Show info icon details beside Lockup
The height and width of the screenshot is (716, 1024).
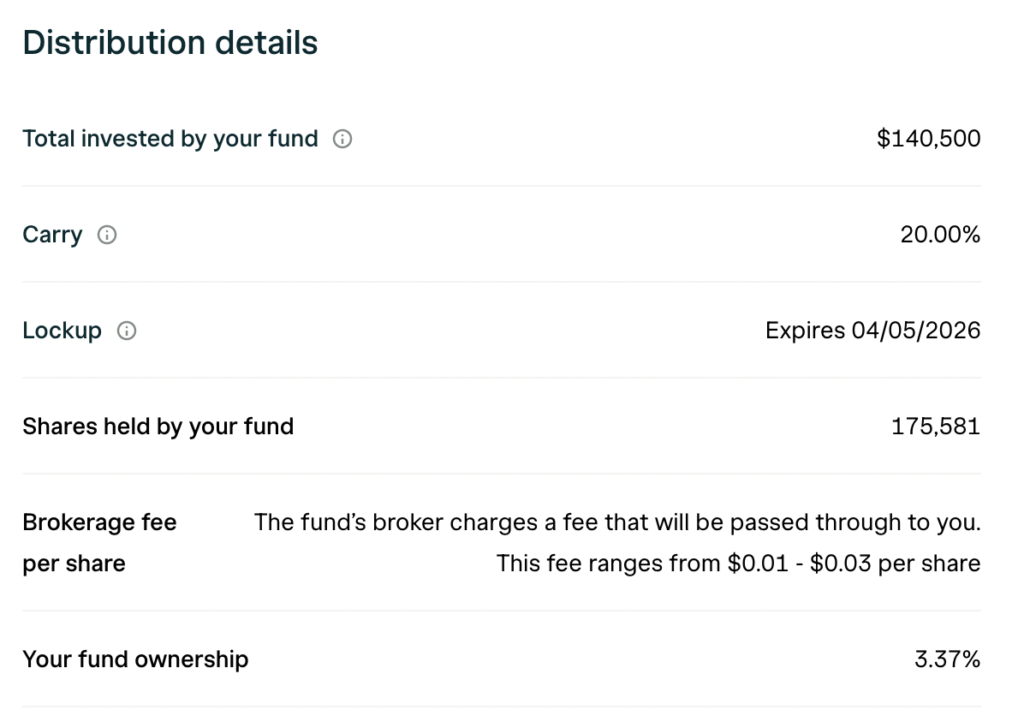[x=127, y=331]
